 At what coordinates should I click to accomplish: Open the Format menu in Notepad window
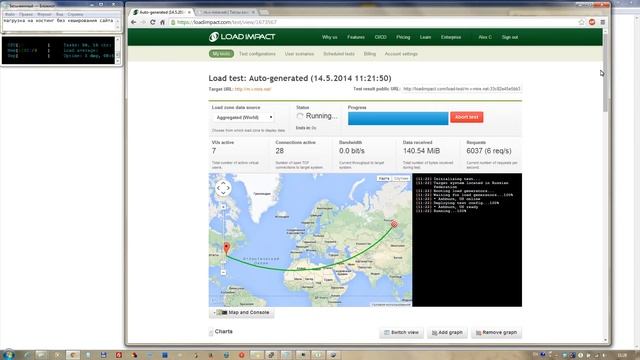[x=44, y=14]
